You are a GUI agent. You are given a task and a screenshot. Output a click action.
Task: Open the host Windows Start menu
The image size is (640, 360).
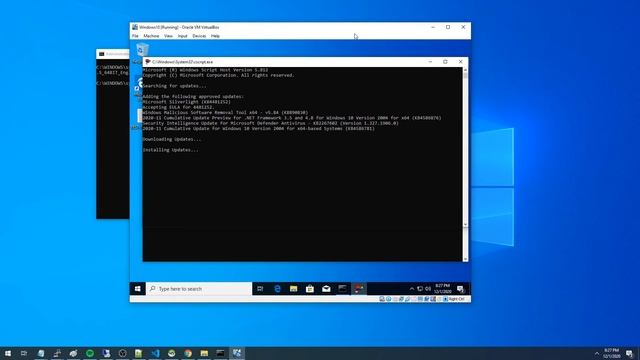(8, 353)
